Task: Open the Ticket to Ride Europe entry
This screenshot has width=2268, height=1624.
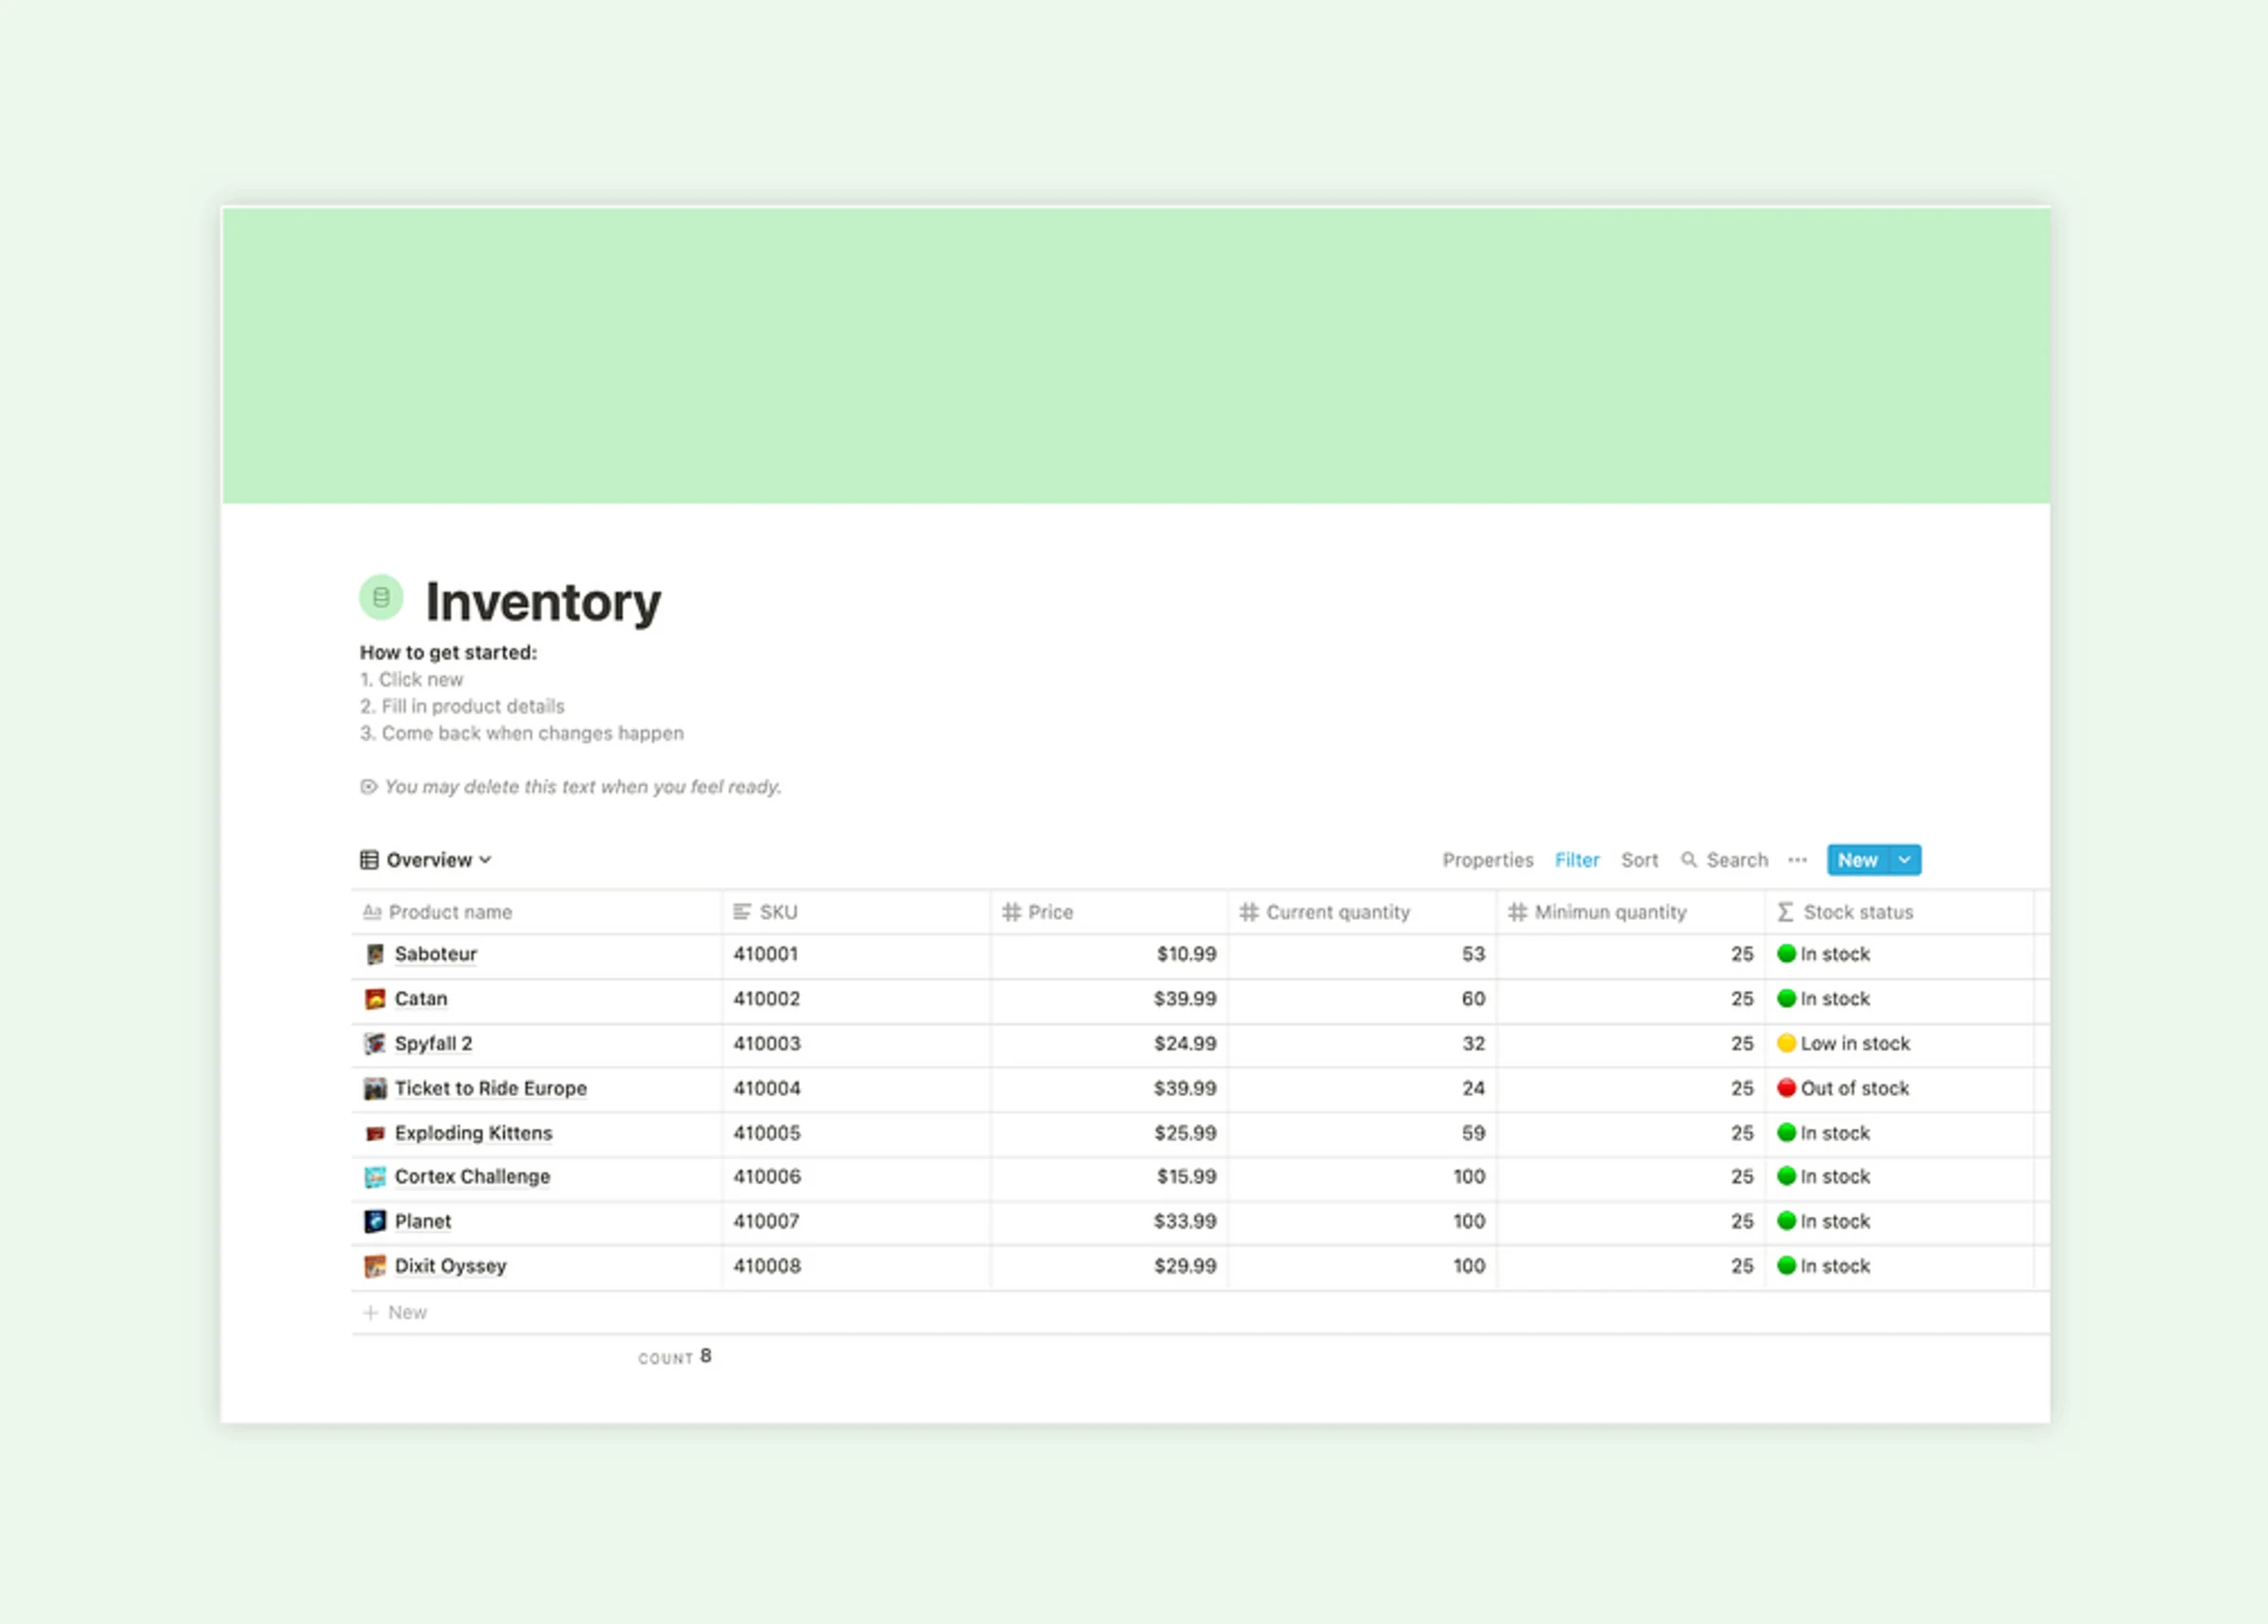Action: (x=491, y=1088)
